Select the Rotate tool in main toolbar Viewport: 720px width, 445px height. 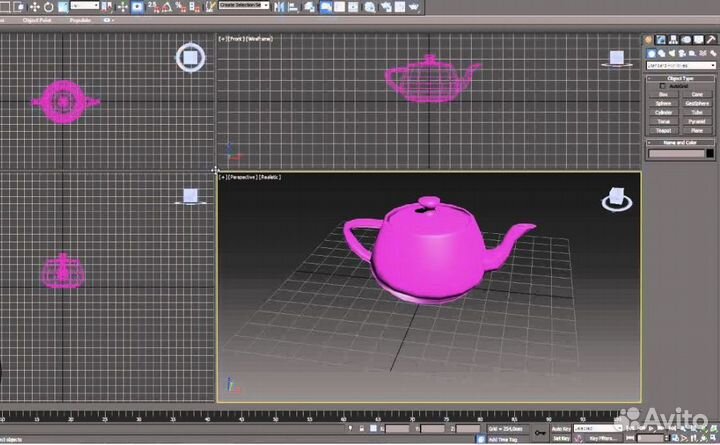[49, 7]
